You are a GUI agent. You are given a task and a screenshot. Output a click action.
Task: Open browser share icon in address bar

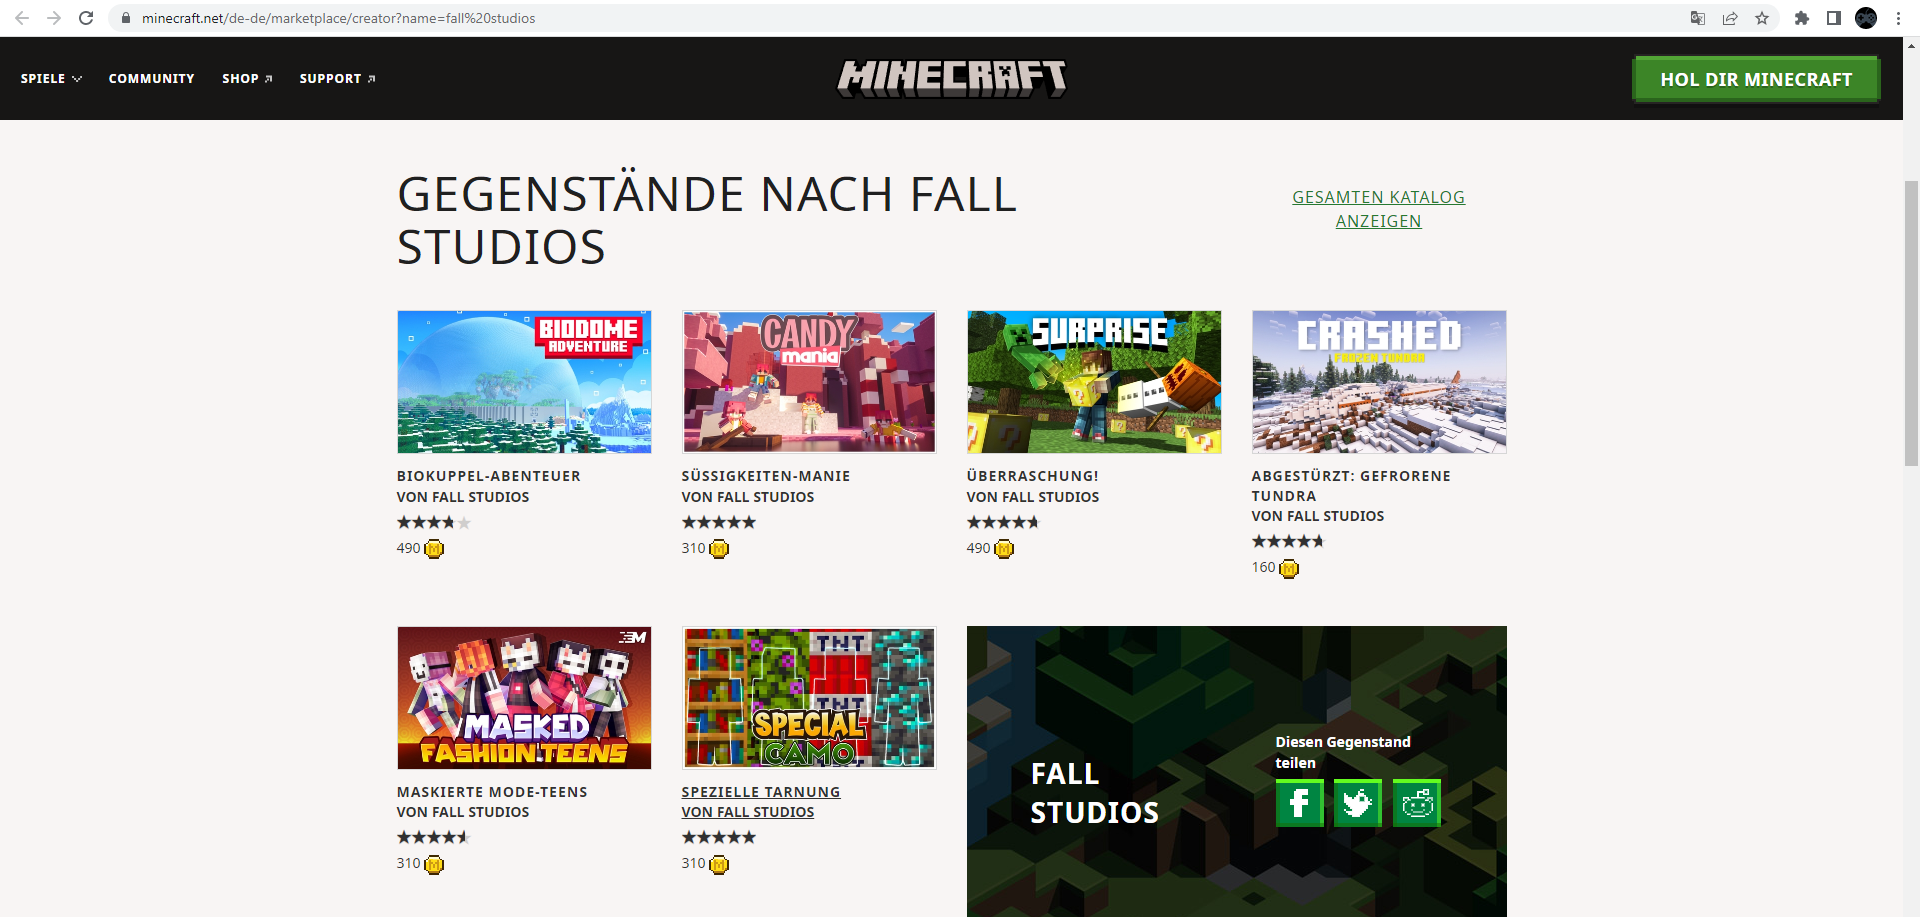click(1730, 18)
